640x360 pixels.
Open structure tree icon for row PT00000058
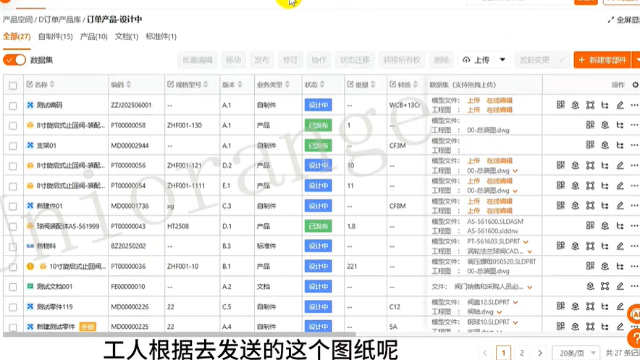620,125
